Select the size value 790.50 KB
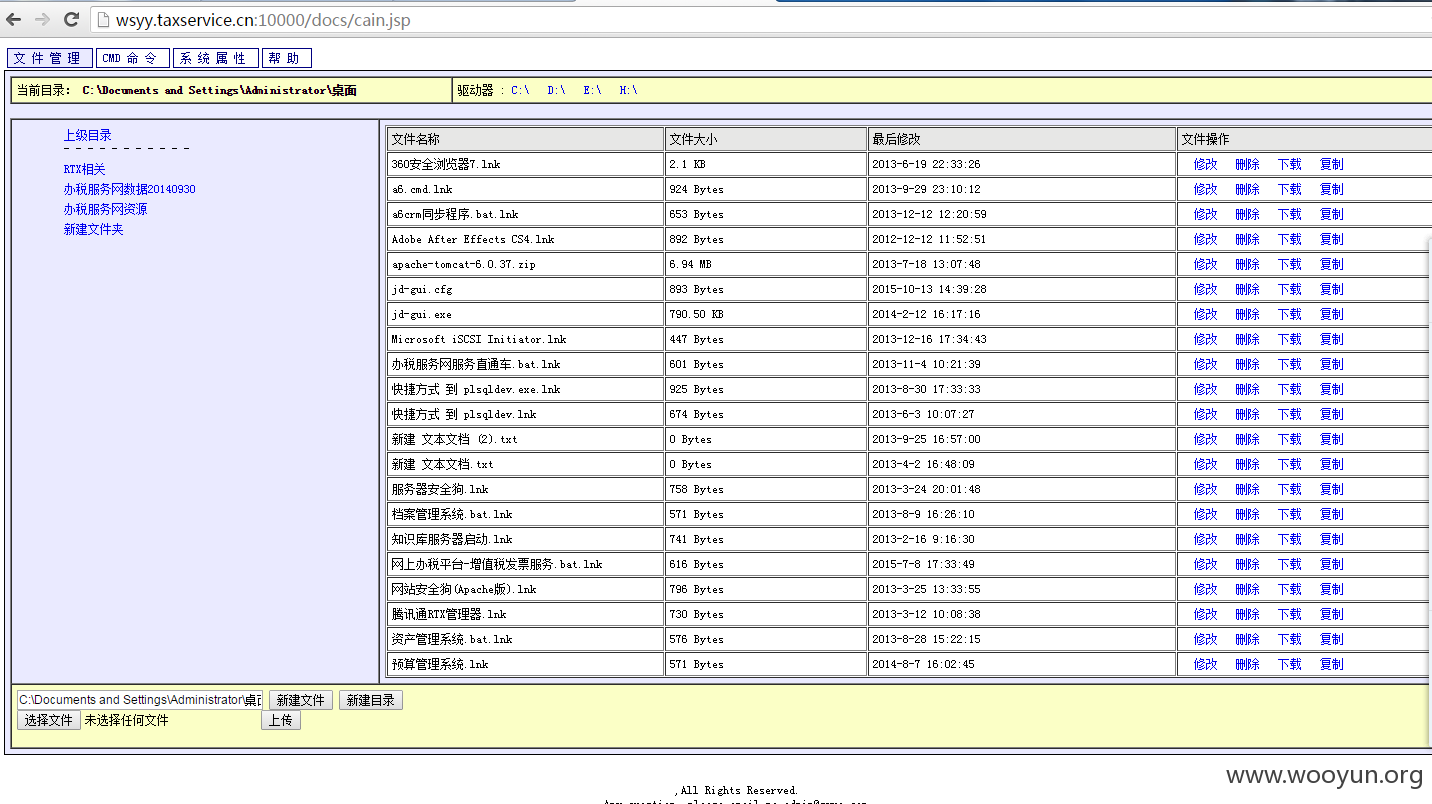This screenshot has height=804, width=1432. click(x=697, y=314)
